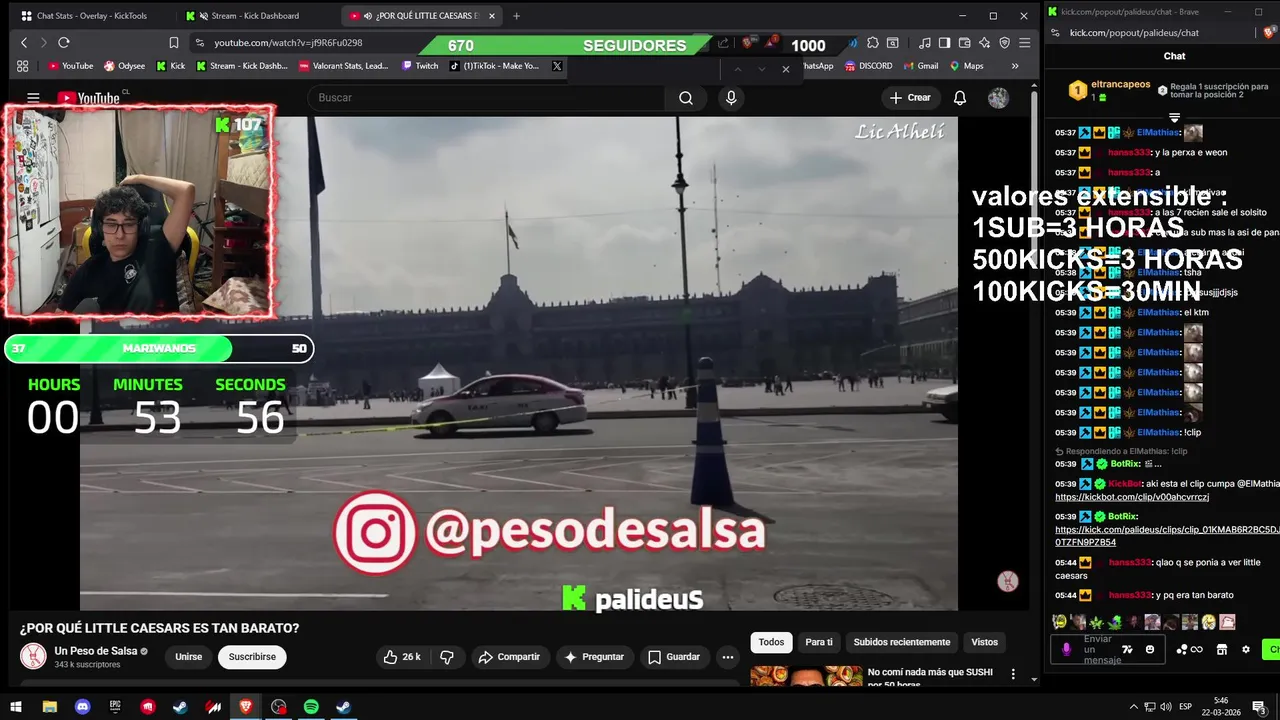
Task: Close the find bar with X
Action: pyautogui.click(x=786, y=69)
